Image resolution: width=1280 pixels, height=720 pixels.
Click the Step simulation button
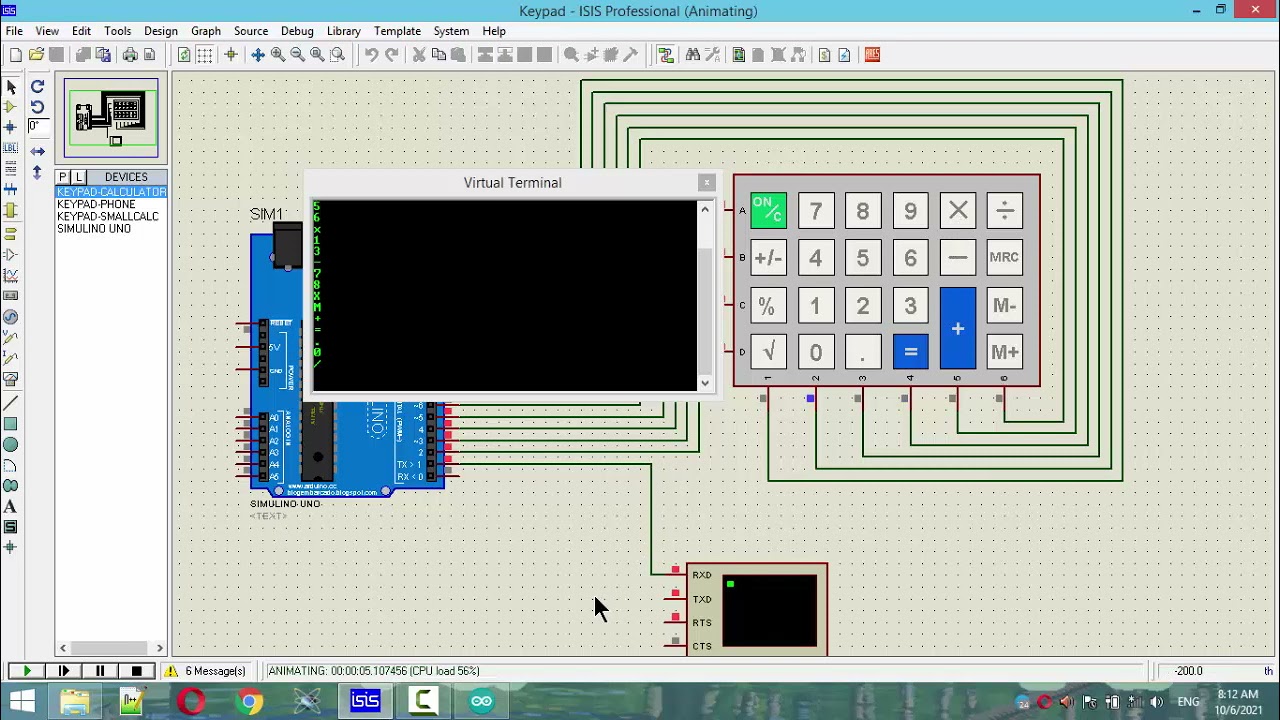point(63,671)
